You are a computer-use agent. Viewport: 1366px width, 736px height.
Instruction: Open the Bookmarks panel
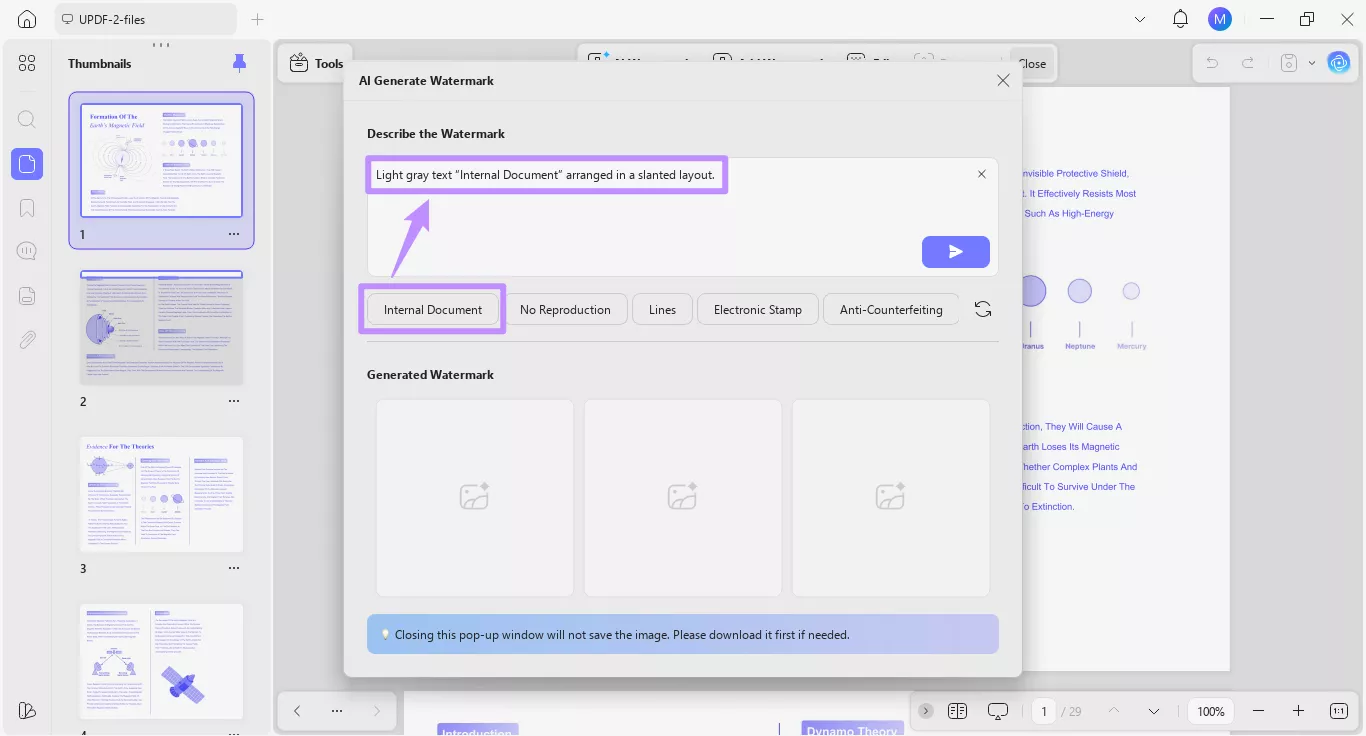click(x=26, y=207)
